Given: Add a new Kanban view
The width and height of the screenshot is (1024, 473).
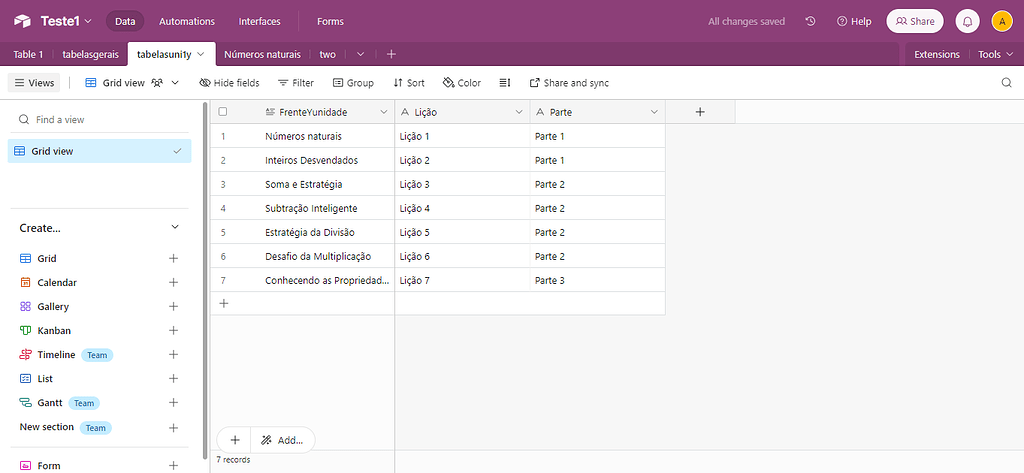Looking at the screenshot, I should coord(173,331).
